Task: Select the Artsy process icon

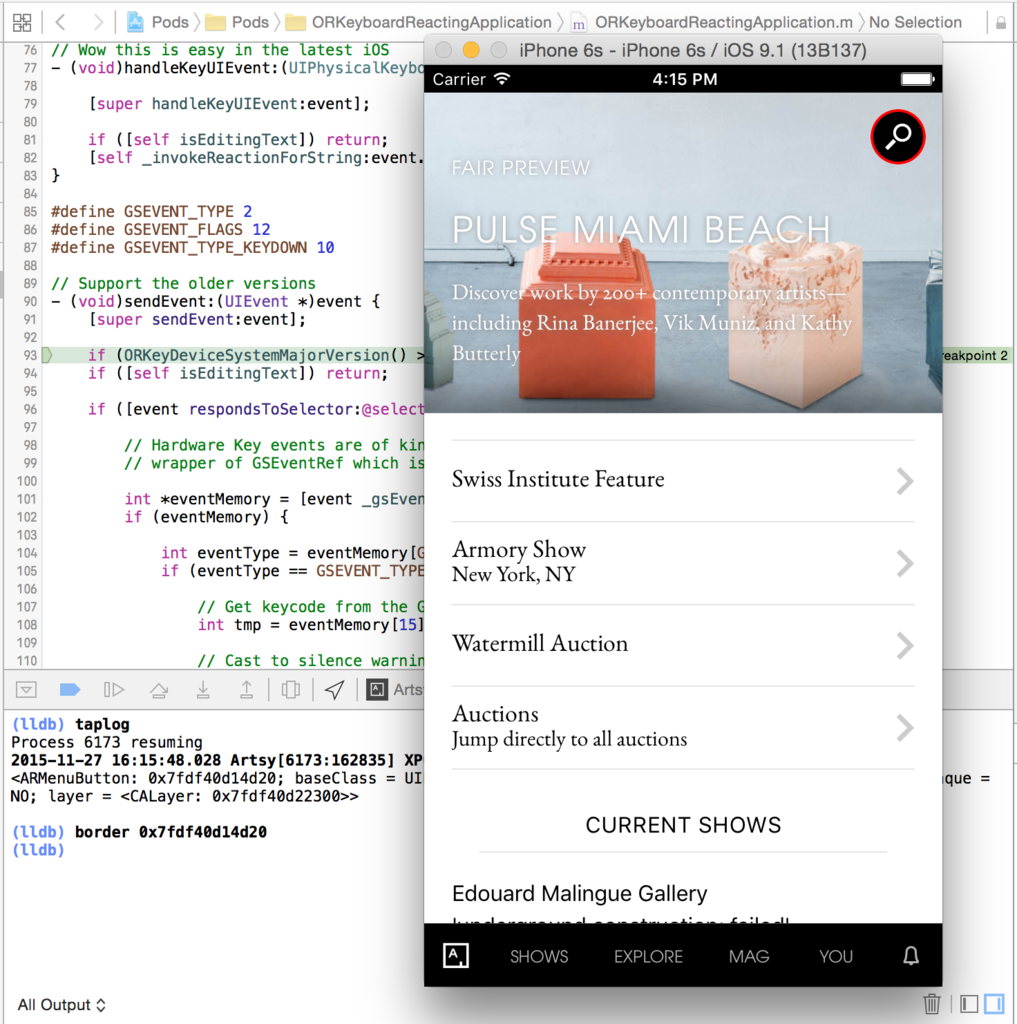Action: (377, 690)
